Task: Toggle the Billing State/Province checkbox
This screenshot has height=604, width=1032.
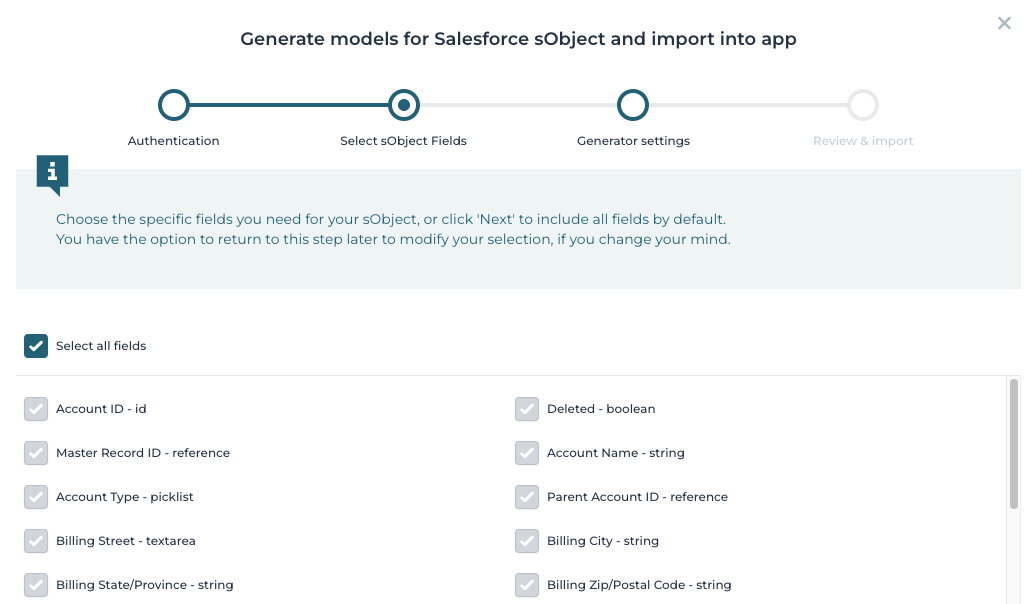Action: coord(36,585)
